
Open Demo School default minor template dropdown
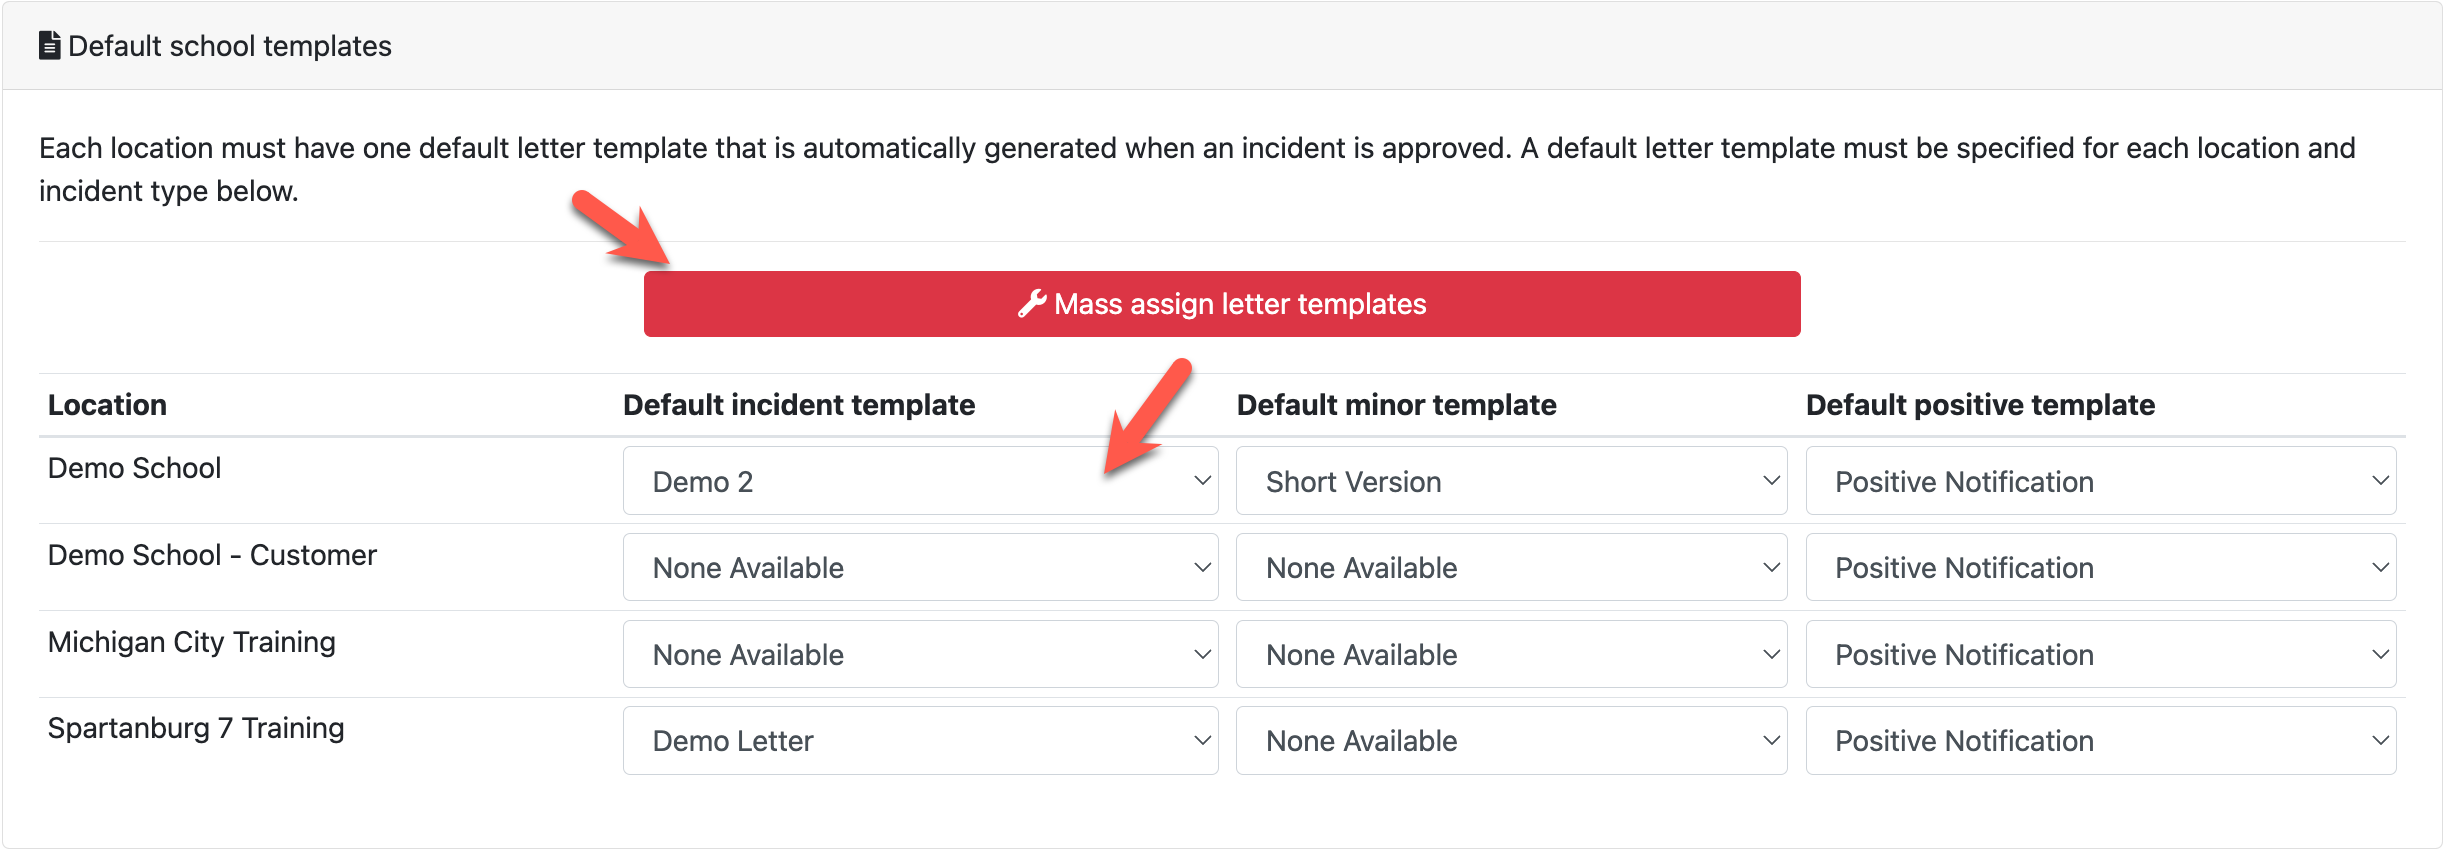click(x=1510, y=481)
